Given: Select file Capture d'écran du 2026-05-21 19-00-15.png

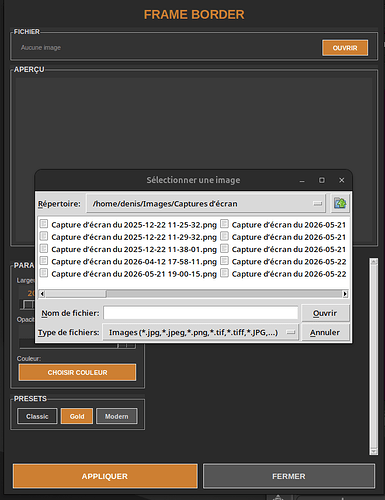Looking at the screenshot, I should (134, 274).
